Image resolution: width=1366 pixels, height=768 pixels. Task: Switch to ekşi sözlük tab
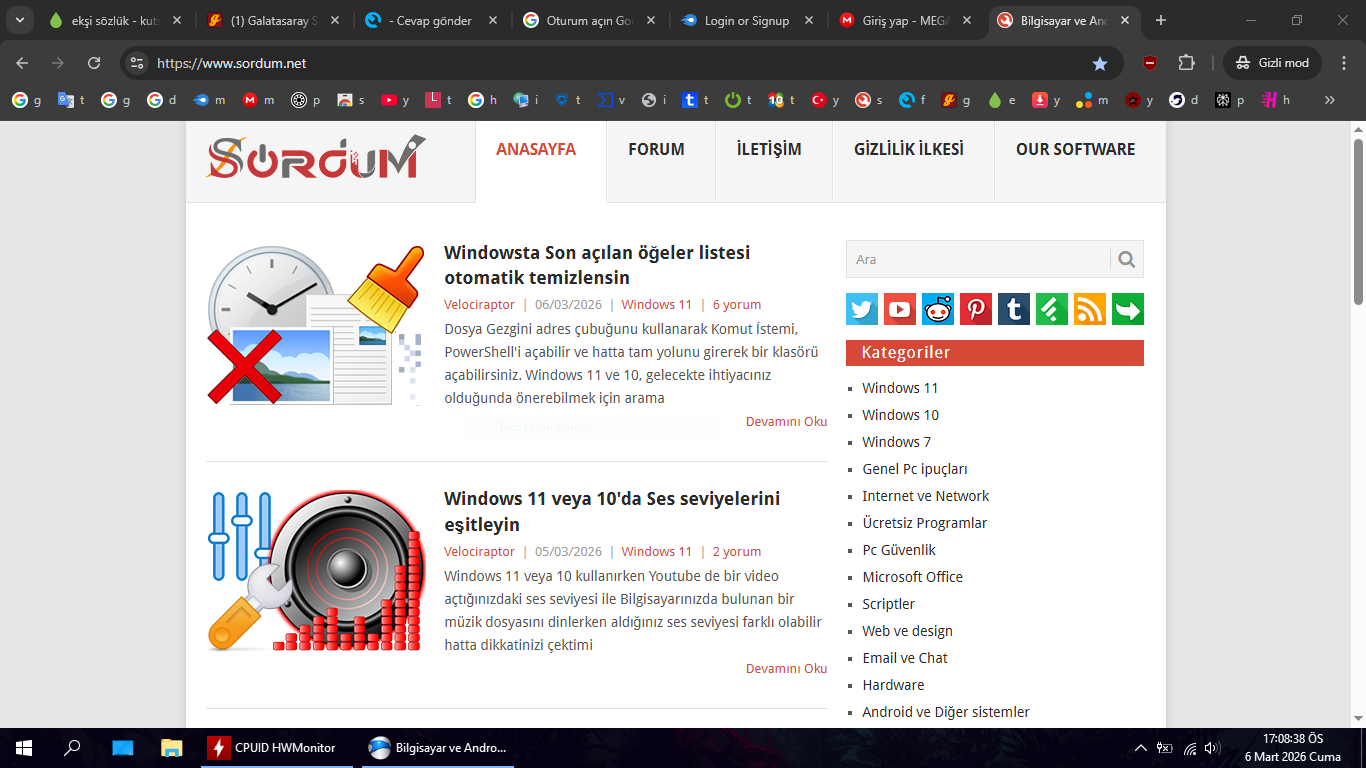(115, 20)
